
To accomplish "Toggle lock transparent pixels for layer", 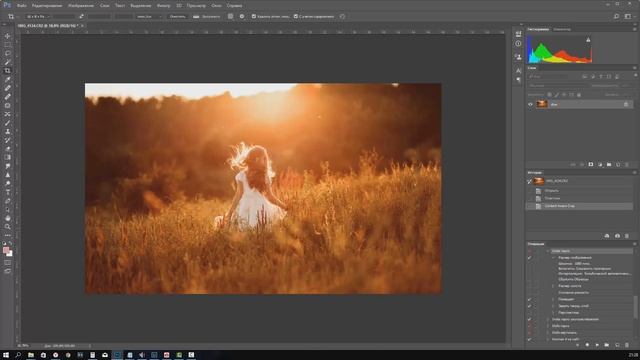I will point(549,95).
